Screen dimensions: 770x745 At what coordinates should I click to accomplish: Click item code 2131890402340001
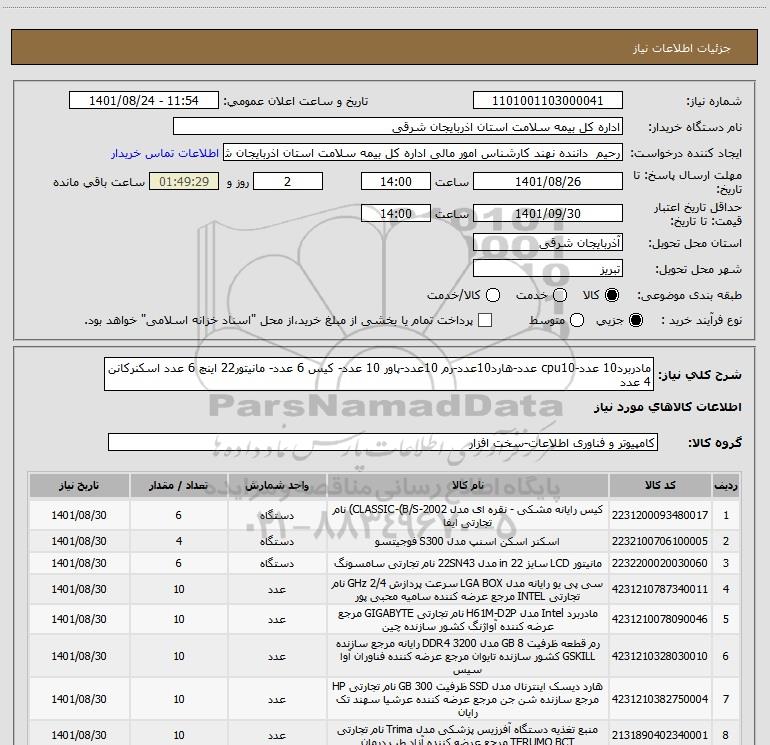[660, 735]
